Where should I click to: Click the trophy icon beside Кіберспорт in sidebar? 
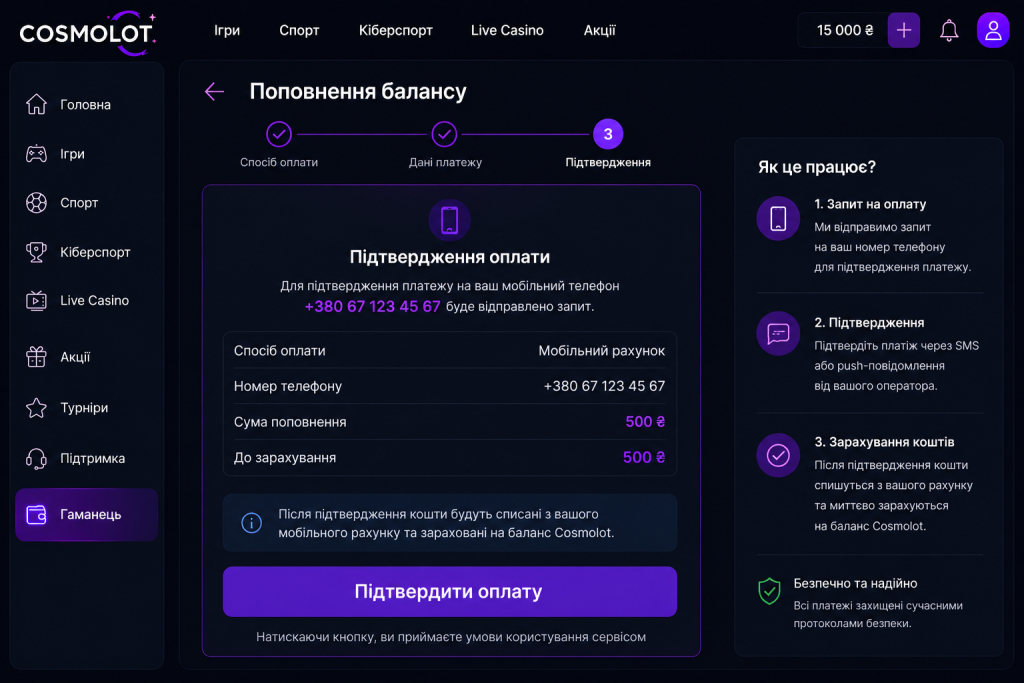click(x=37, y=252)
